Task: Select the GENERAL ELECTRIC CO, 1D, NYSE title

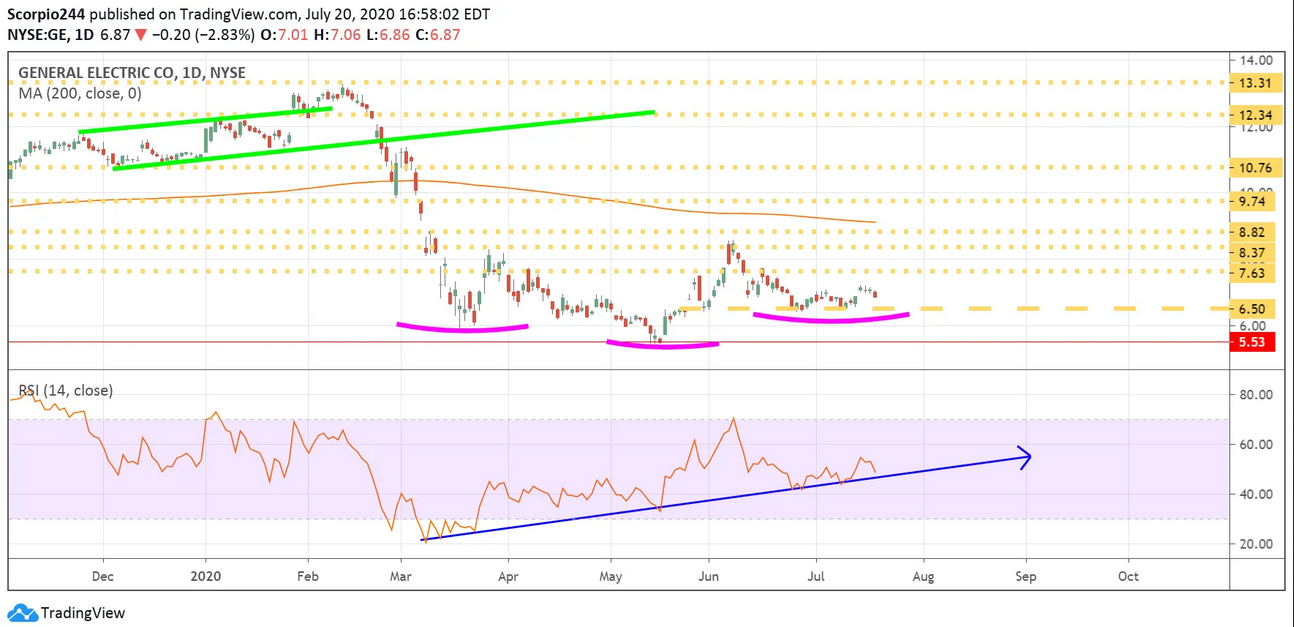Action: coord(132,73)
